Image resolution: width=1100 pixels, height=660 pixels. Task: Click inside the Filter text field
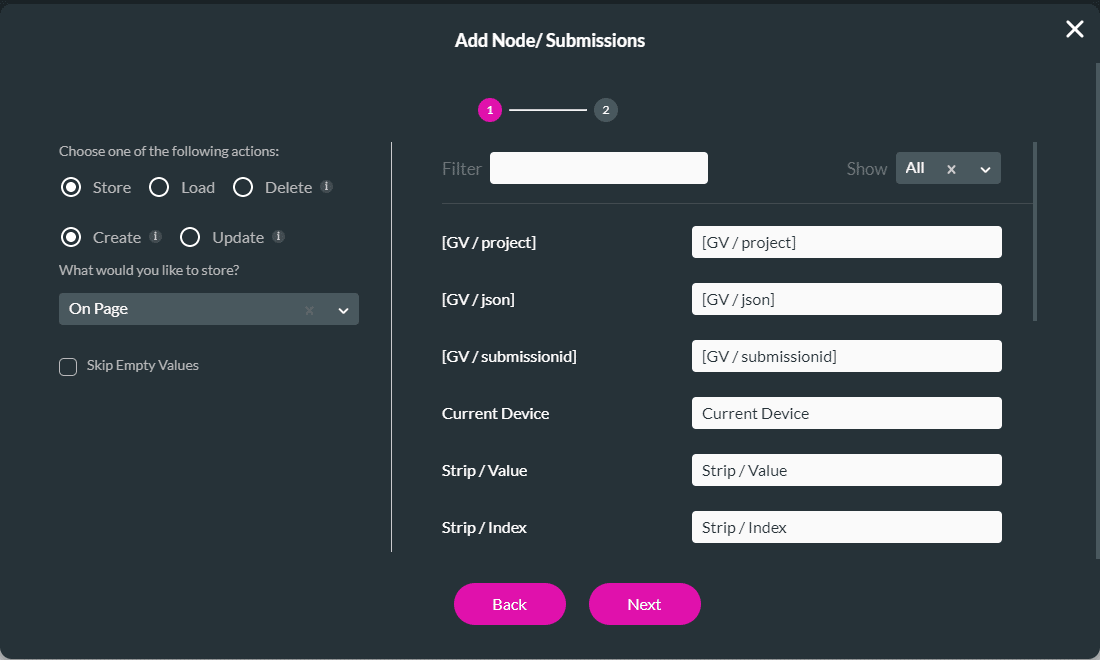click(x=598, y=167)
